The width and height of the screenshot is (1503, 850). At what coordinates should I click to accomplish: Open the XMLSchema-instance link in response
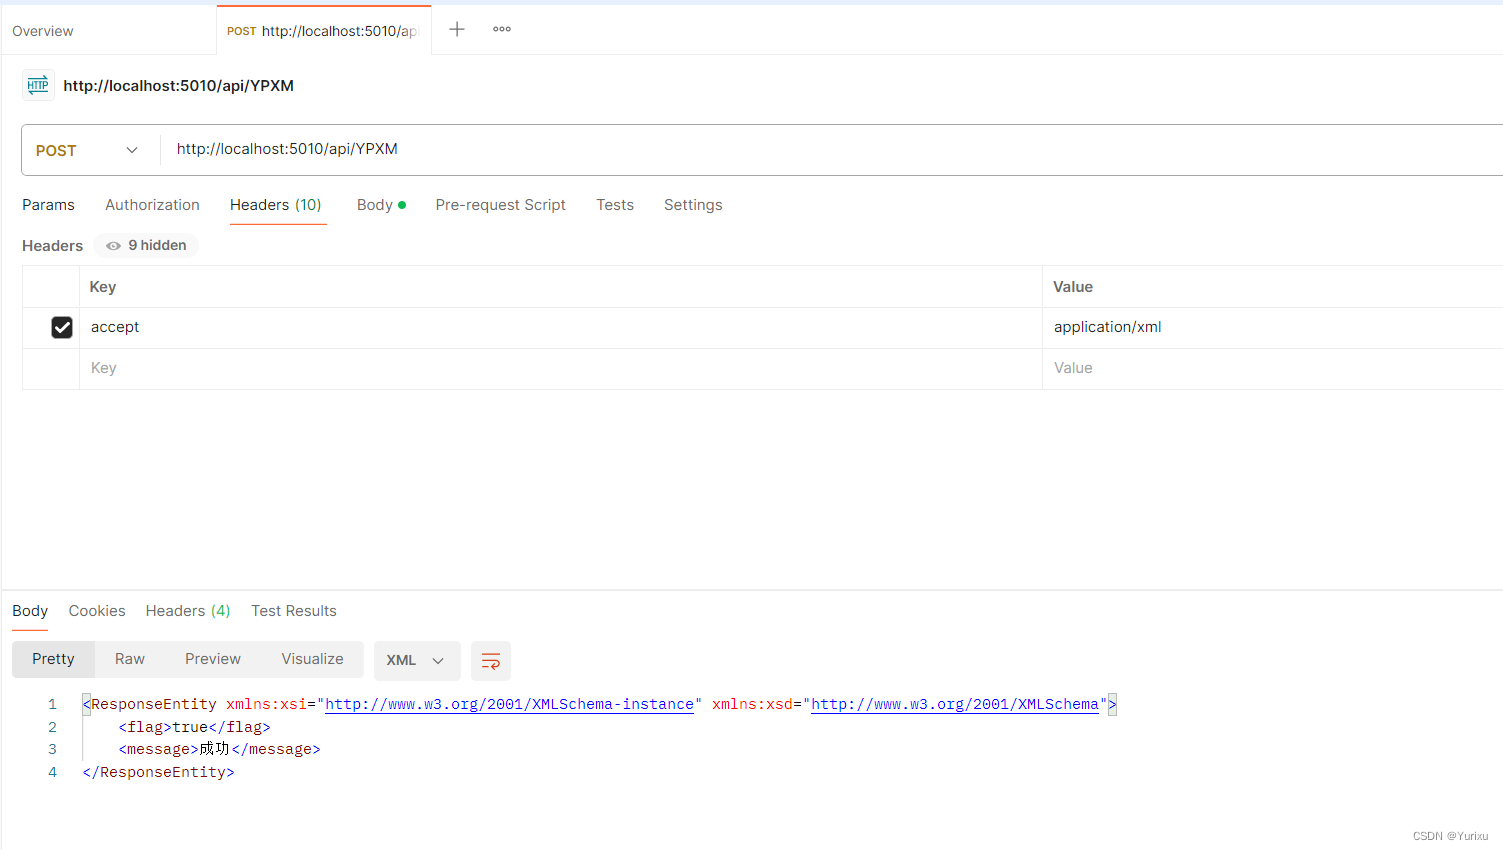pyautogui.click(x=509, y=704)
